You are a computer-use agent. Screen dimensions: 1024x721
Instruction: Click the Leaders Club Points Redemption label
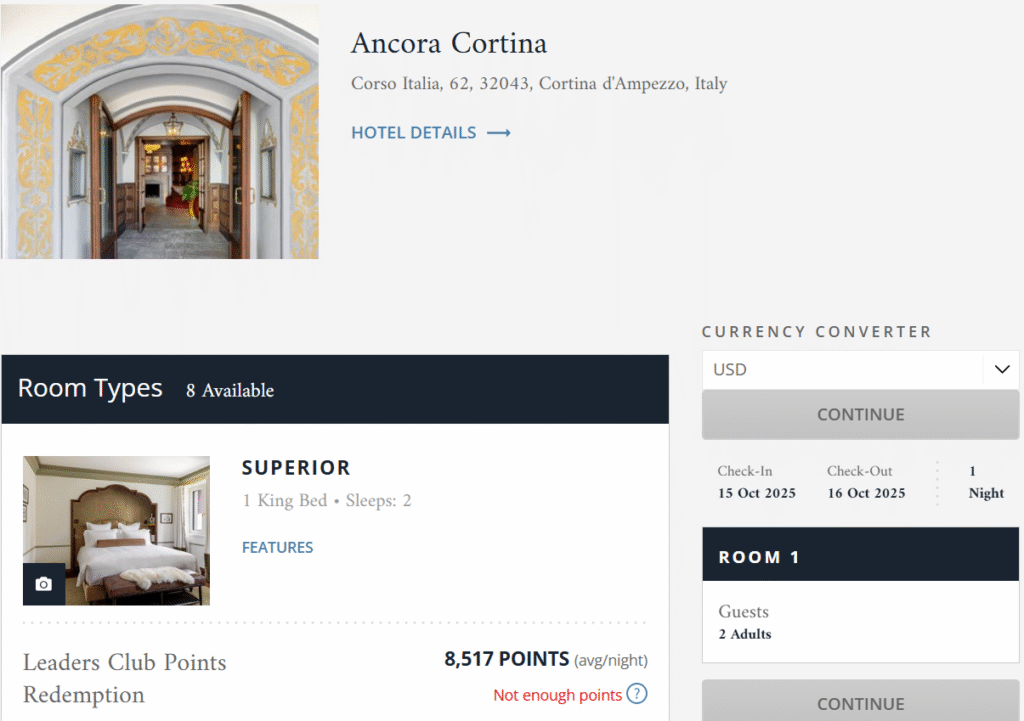tap(125, 679)
